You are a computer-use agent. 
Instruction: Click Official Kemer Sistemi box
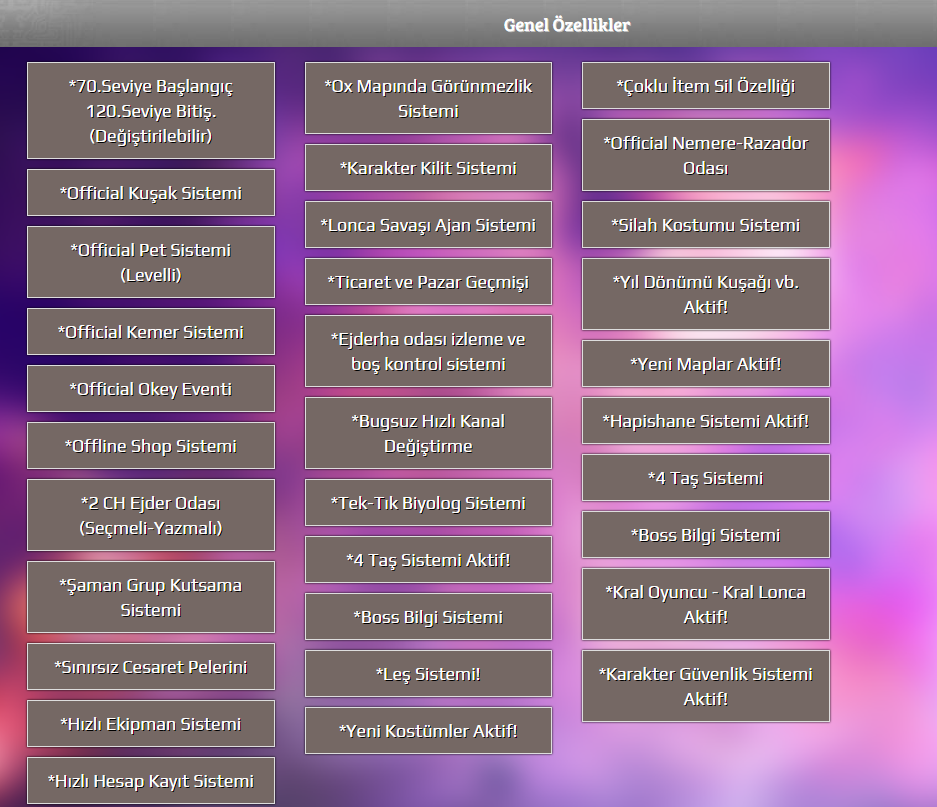pos(151,332)
